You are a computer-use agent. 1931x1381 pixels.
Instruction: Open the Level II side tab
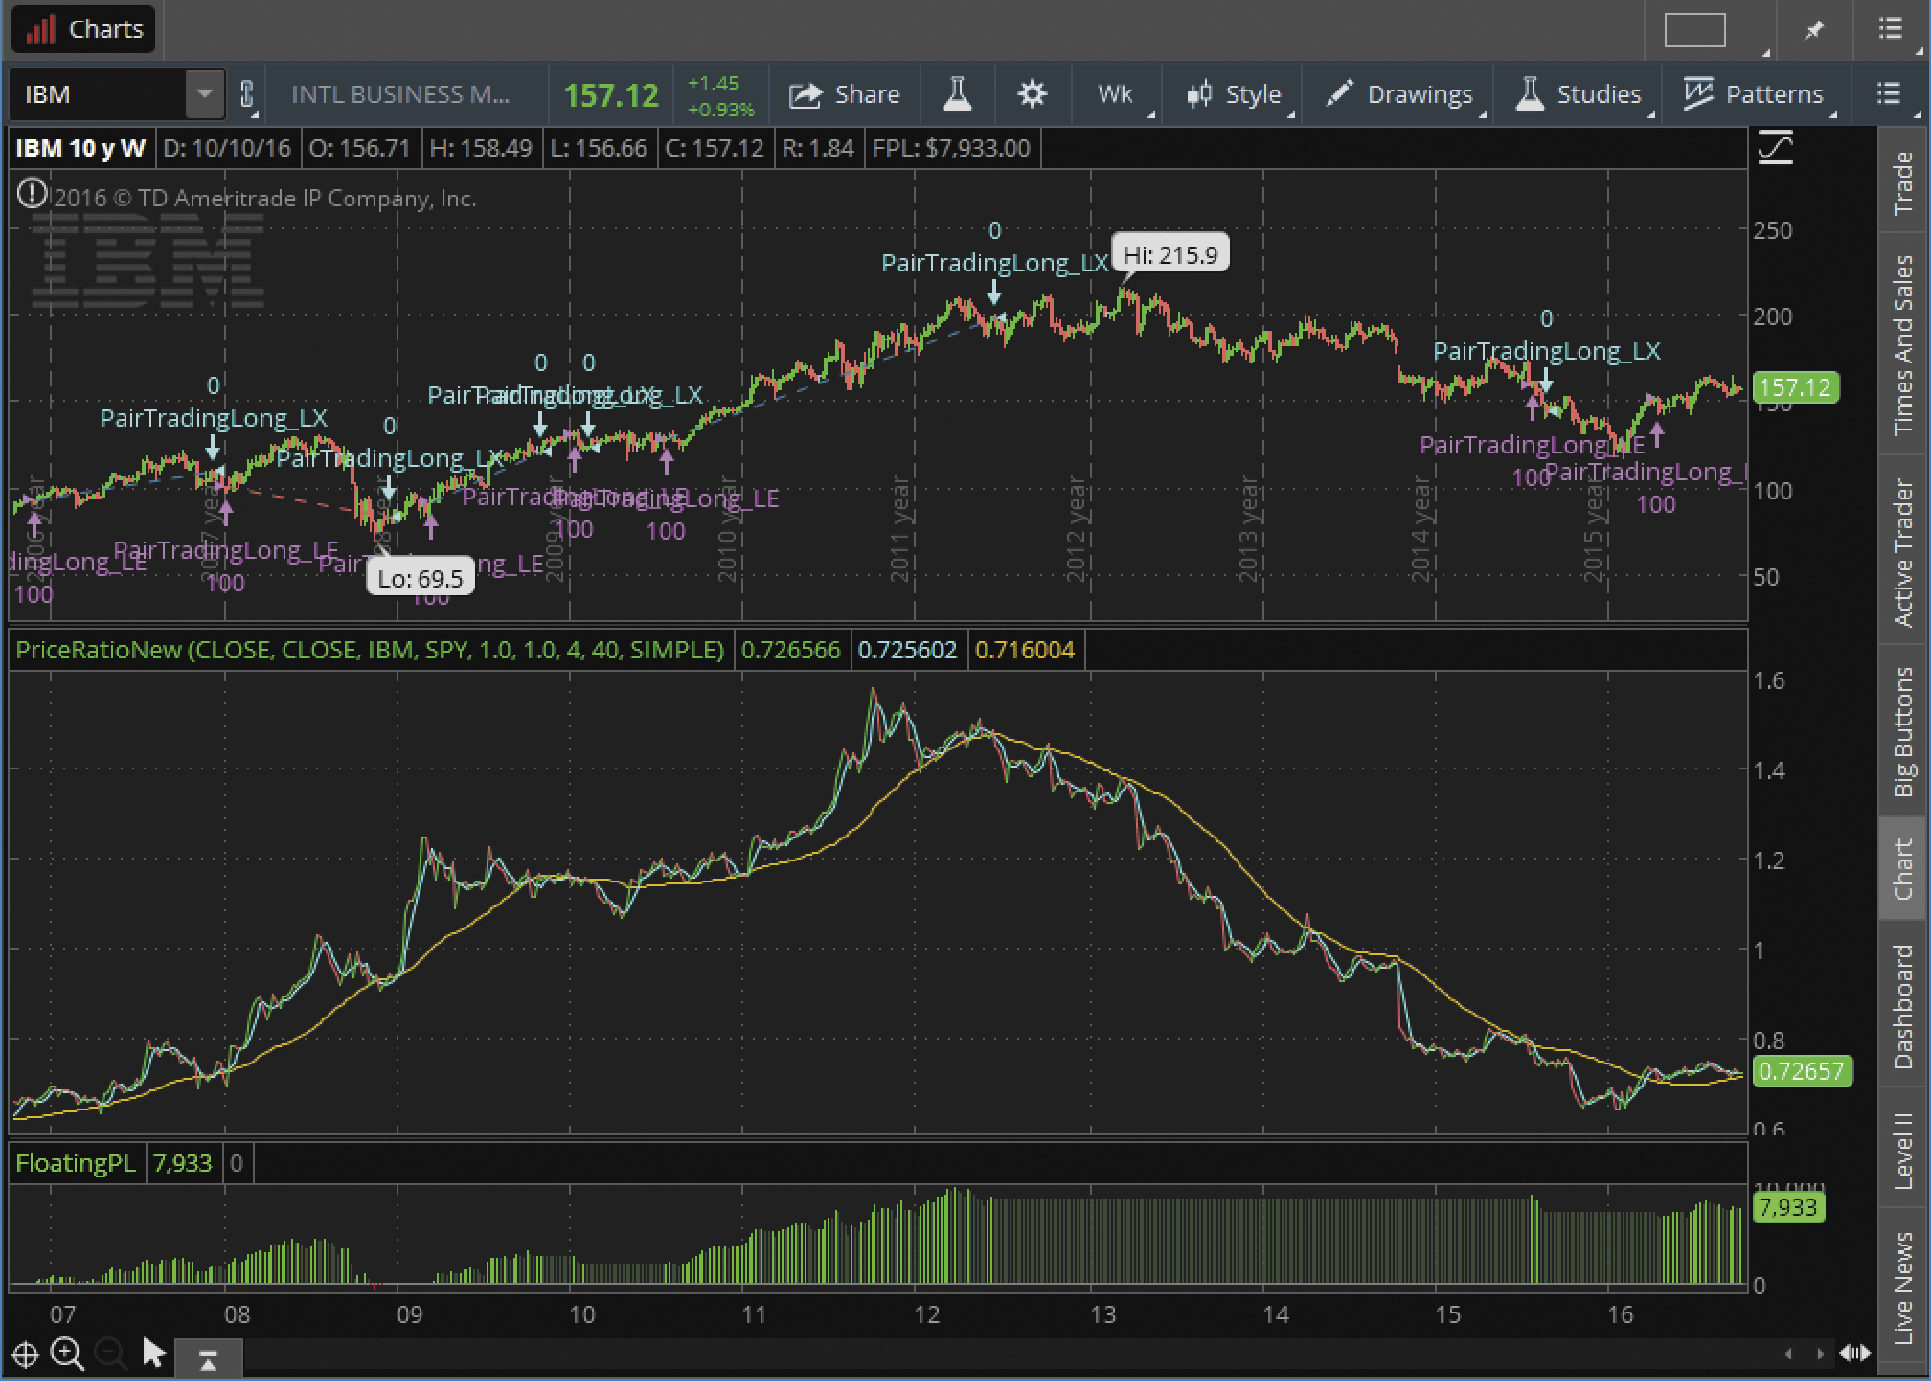pos(1903,1150)
